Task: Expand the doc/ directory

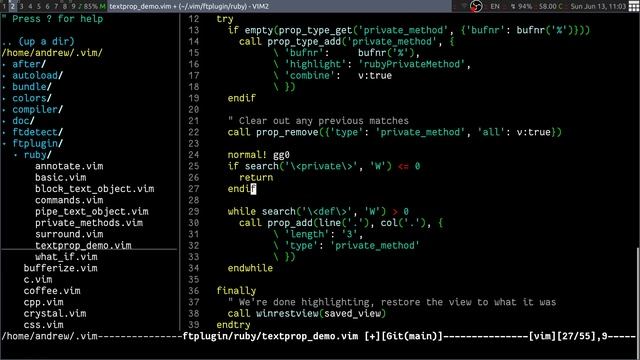Action: click(x=23, y=121)
